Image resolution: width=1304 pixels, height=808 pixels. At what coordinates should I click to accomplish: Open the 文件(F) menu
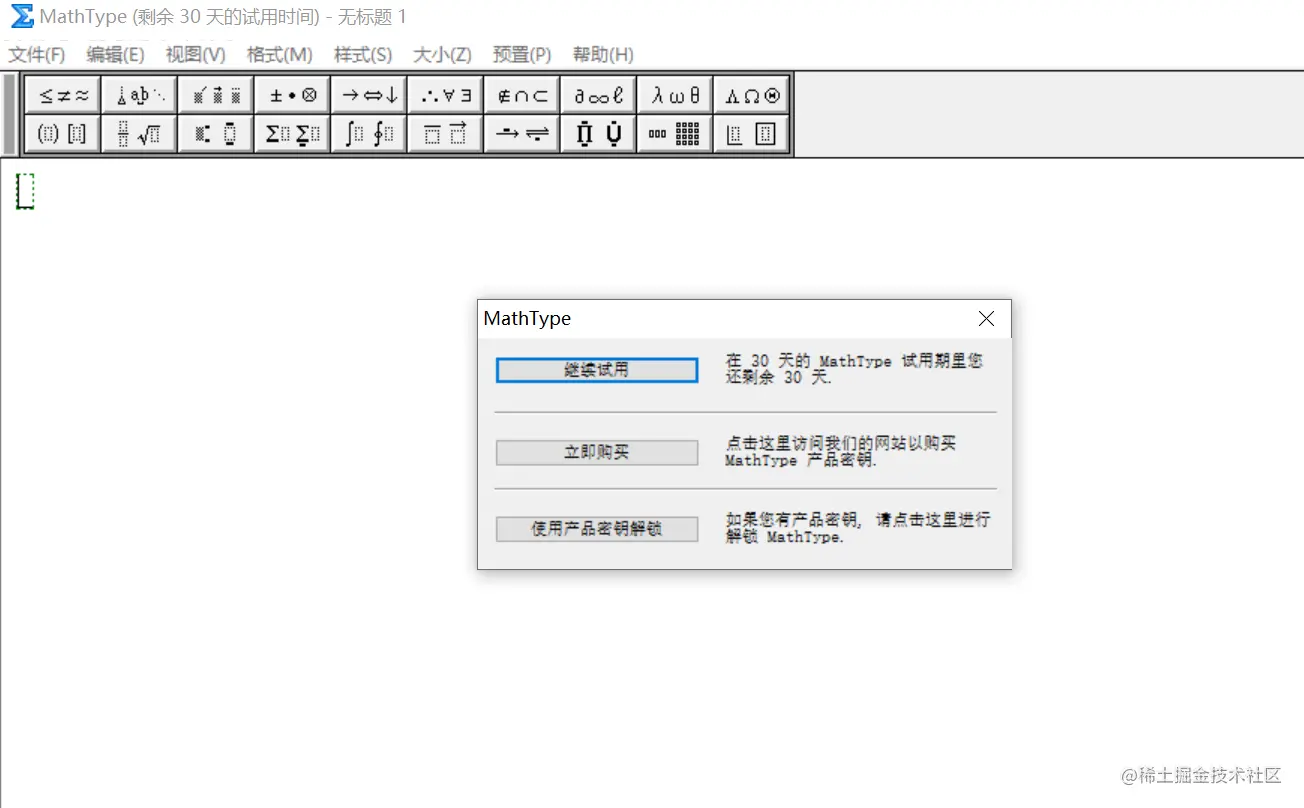pyautogui.click(x=37, y=55)
